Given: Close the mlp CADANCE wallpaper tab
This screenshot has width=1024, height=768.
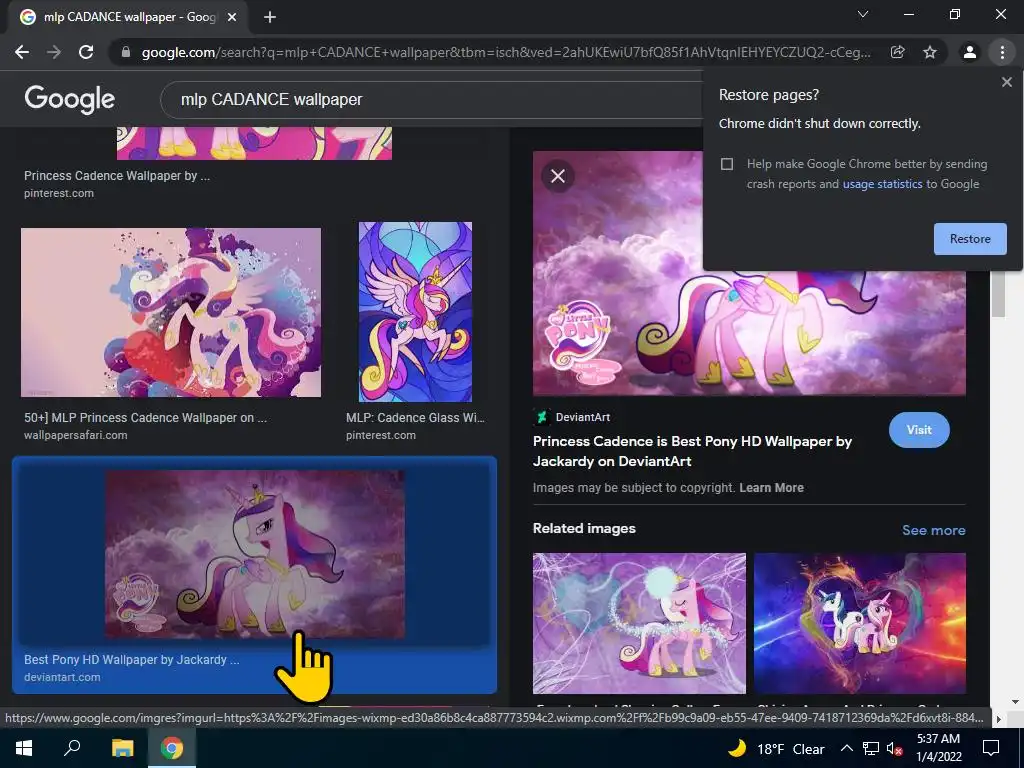Looking at the screenshot, I should (232, 17).
